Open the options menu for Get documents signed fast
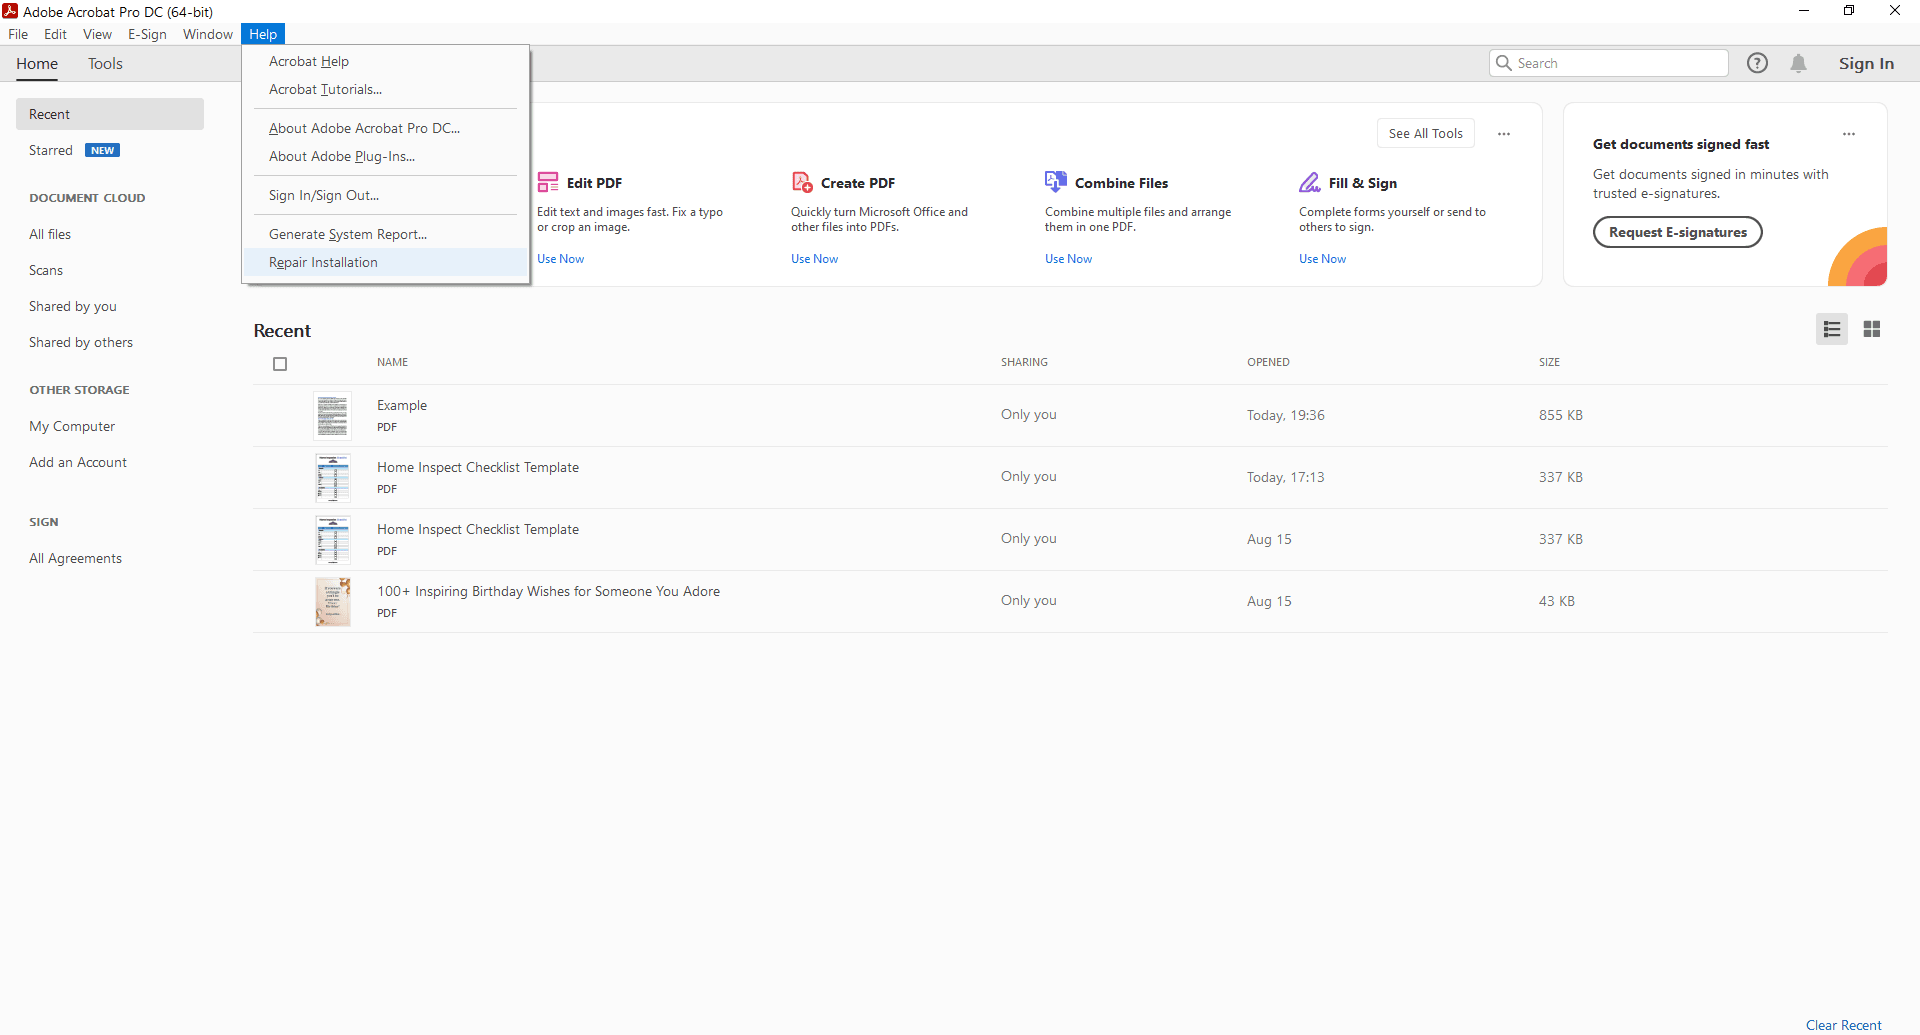The height and width of the screenshot is (1035, 1920). tap(1849, 133)
